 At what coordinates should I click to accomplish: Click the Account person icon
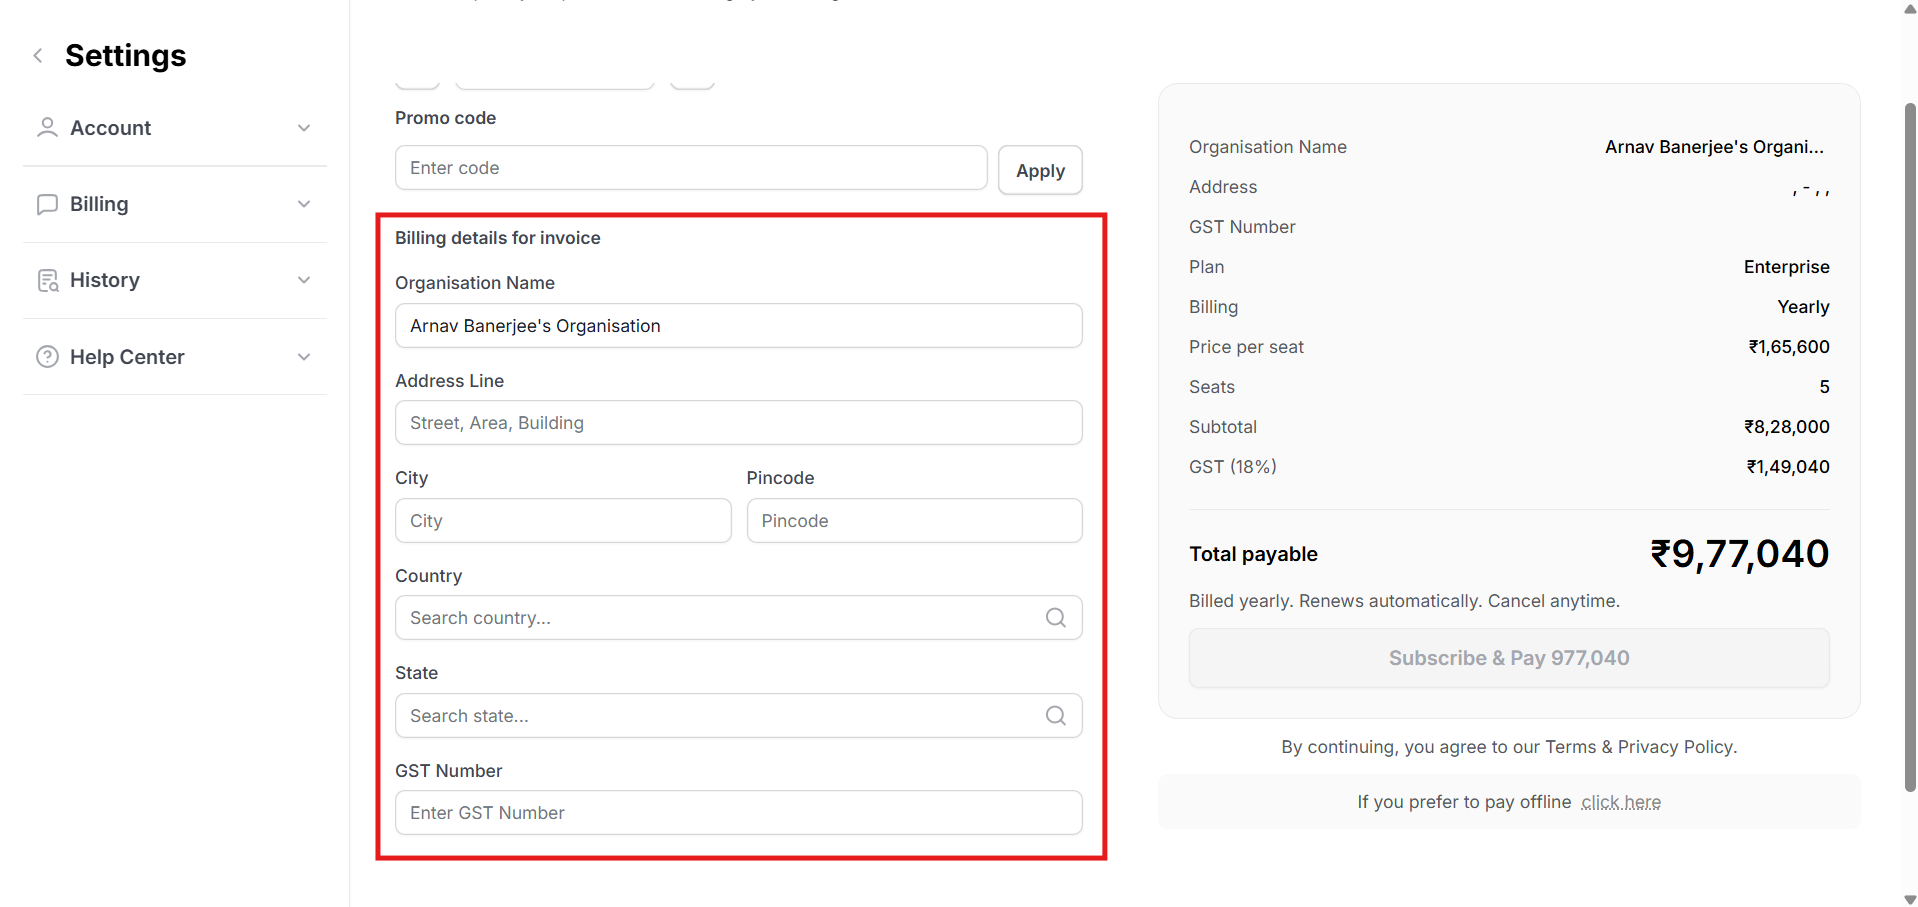[x=47, y=128]
